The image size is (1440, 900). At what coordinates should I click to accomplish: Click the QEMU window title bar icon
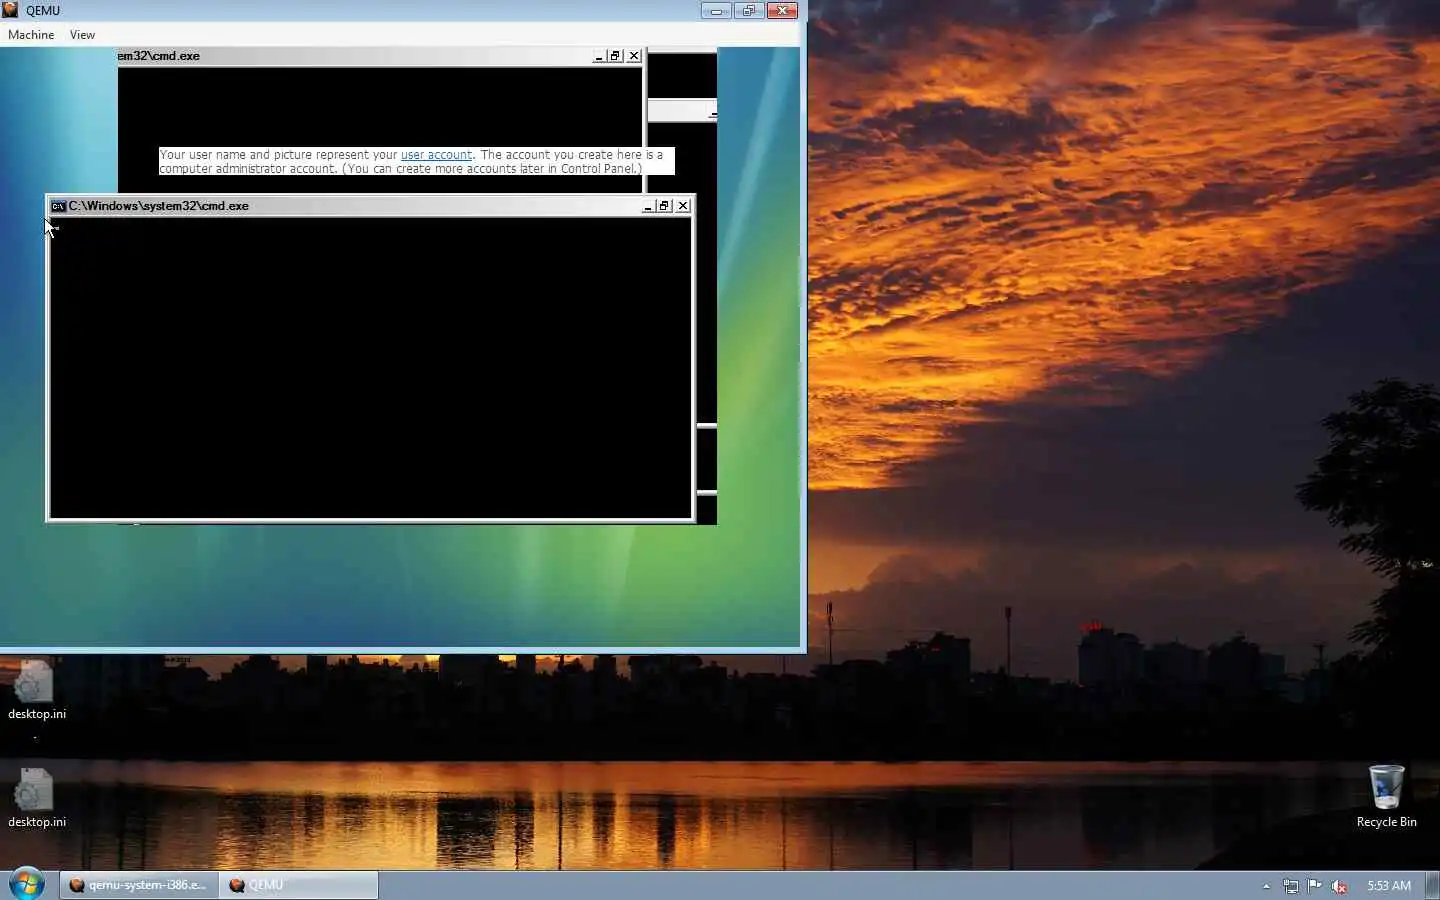coord(11,10)
